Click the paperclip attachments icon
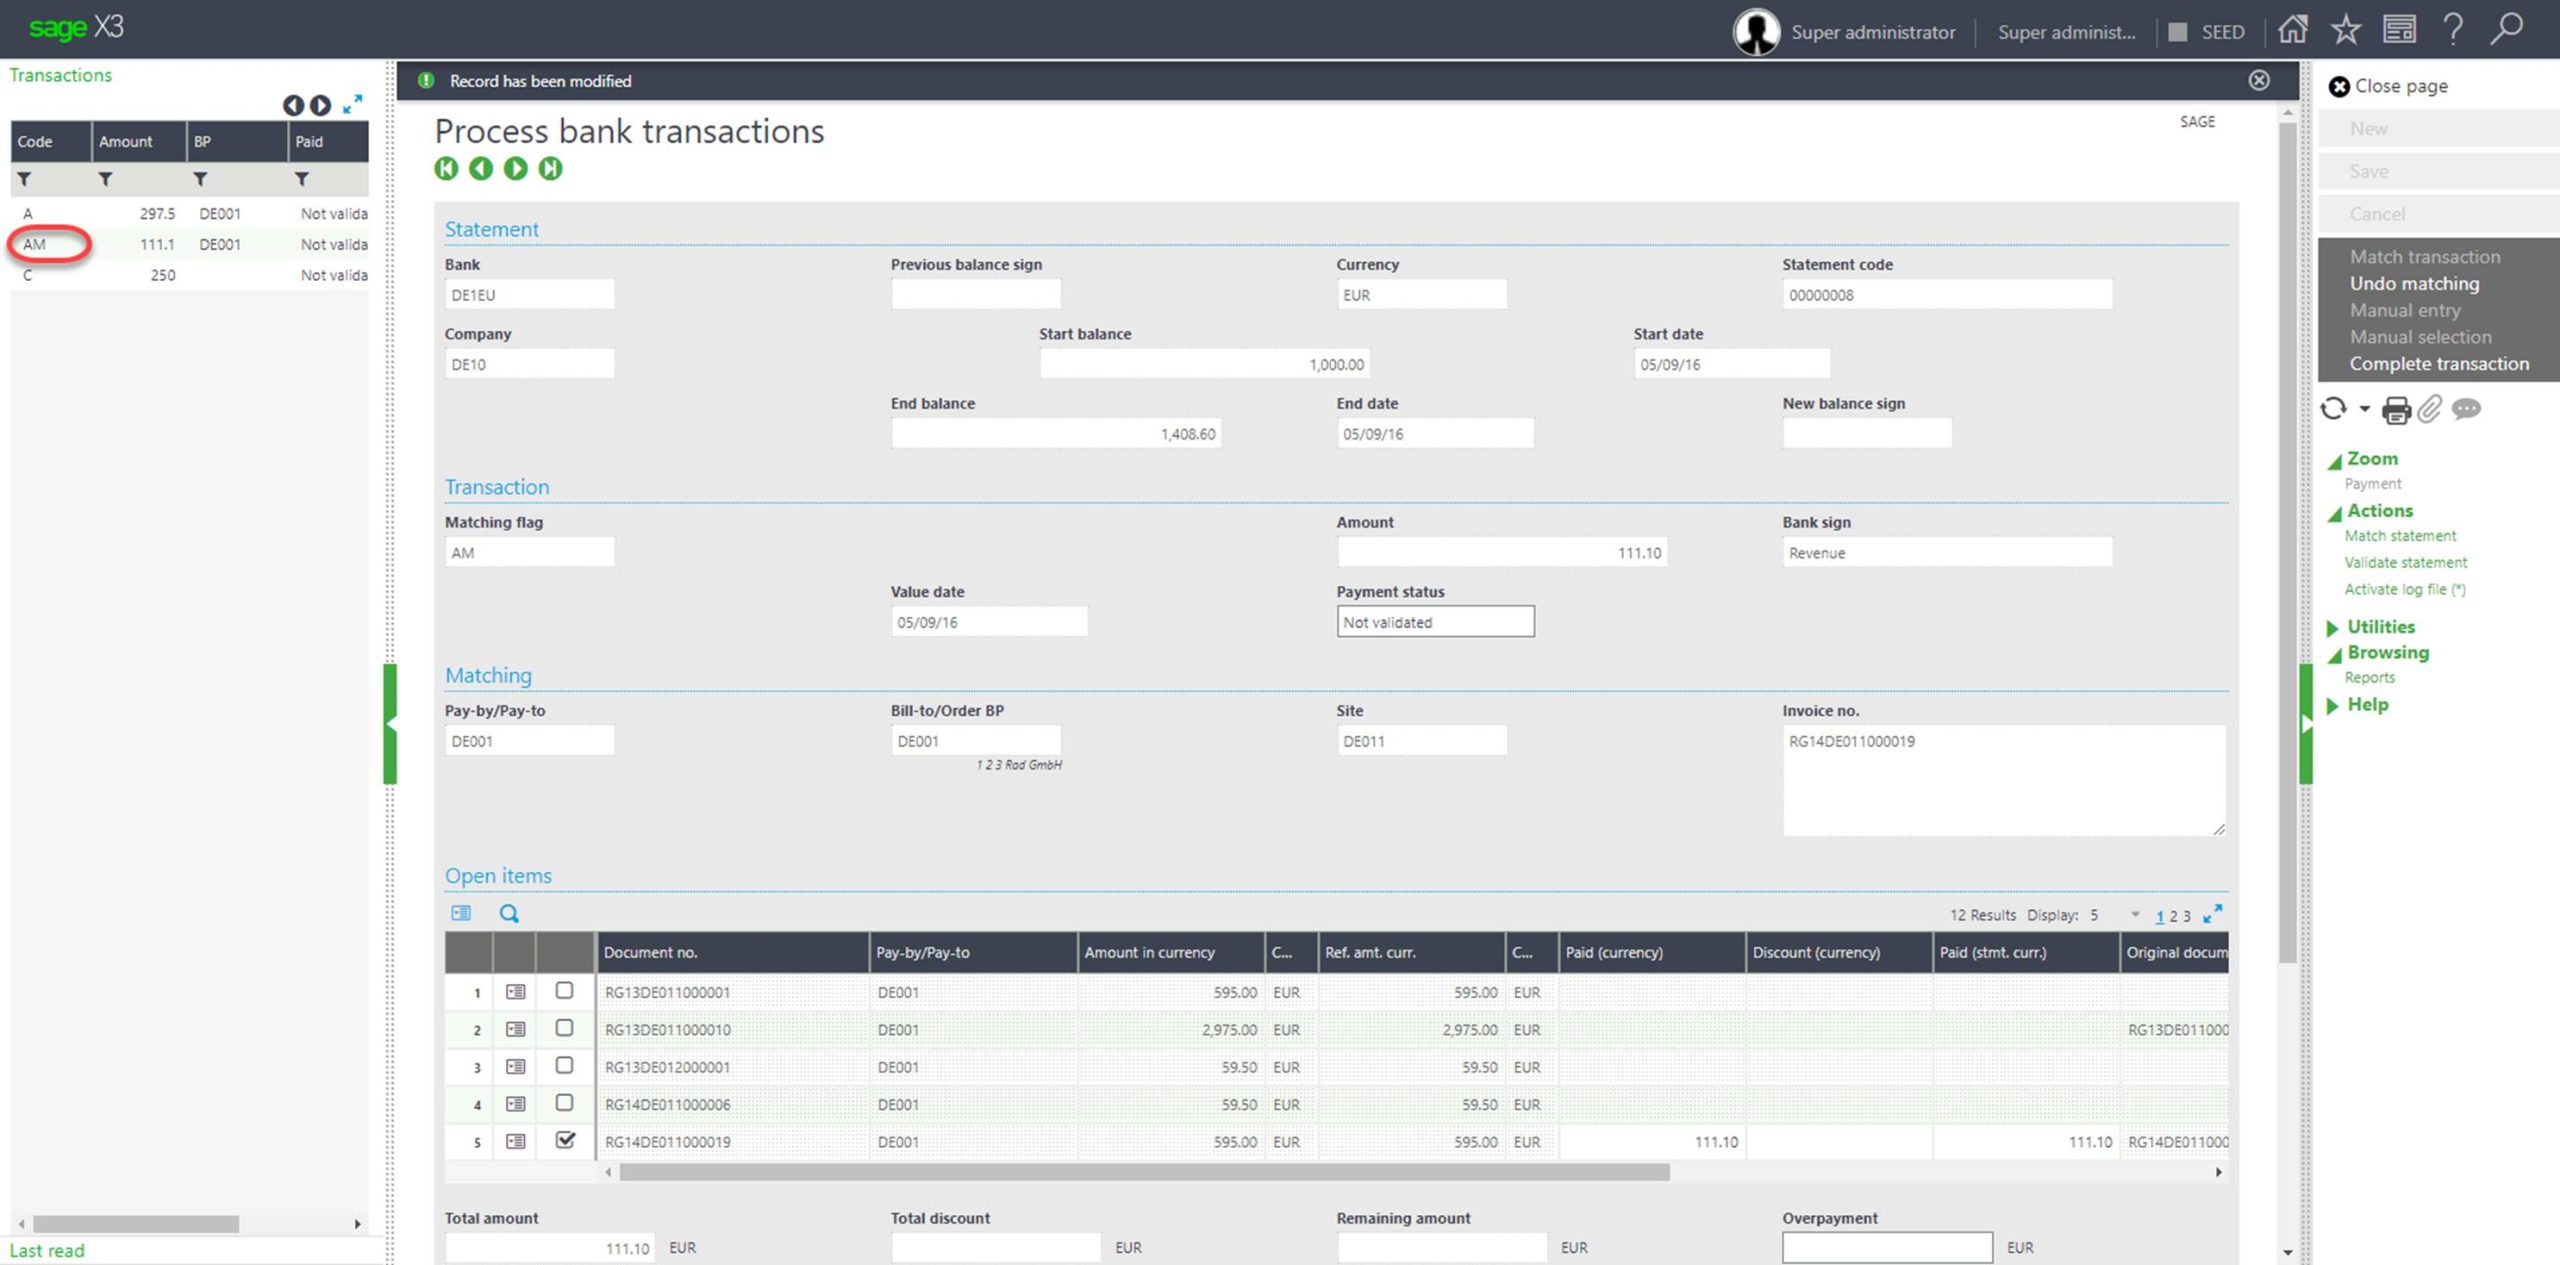 point(2430,409)
